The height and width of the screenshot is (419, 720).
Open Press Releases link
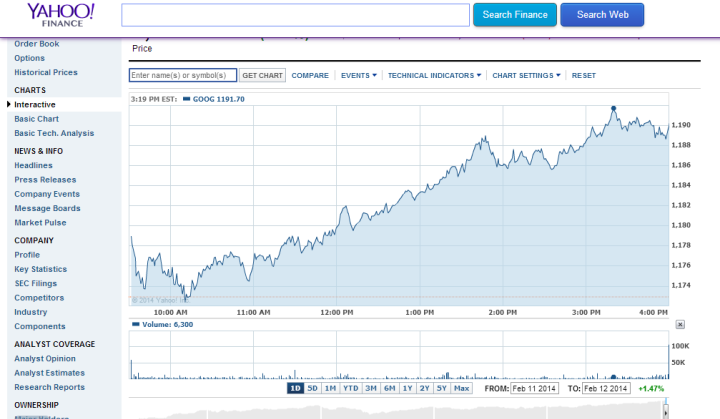[45, 180]
